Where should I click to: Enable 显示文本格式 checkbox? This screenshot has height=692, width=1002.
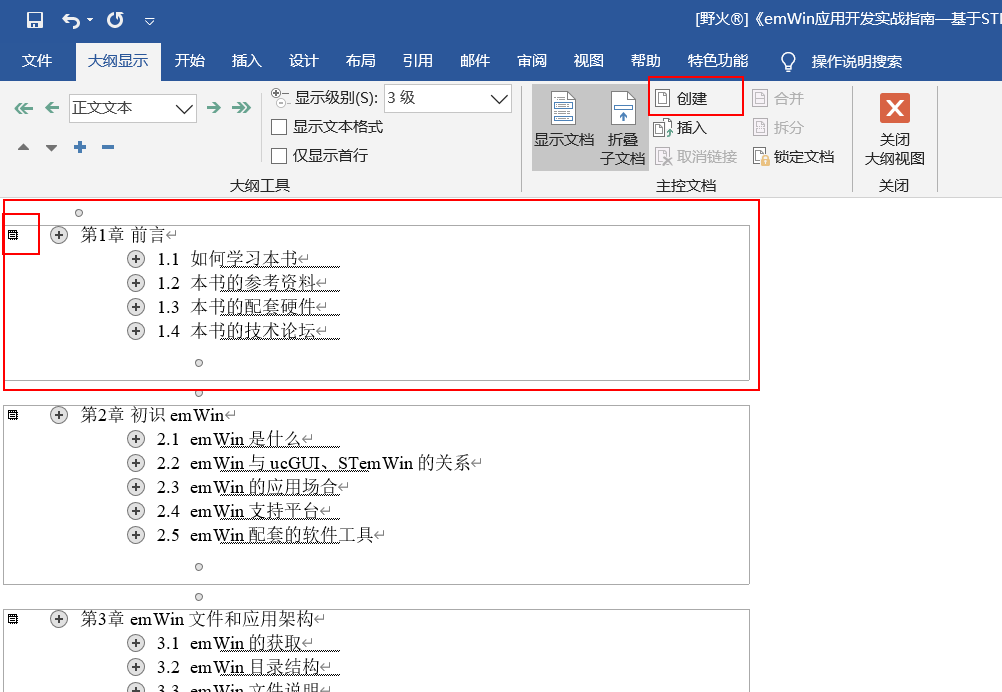pos(280,127)
